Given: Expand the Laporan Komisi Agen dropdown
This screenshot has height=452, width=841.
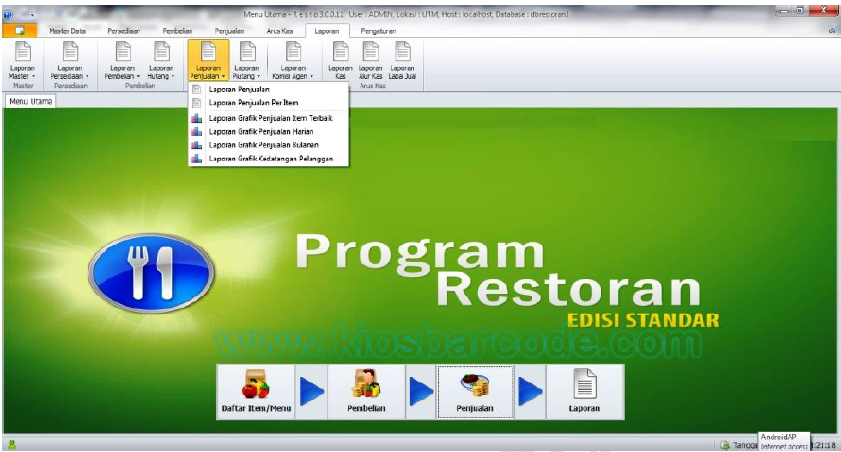Looking at the screenshot, I should click(x=292, y=60).
